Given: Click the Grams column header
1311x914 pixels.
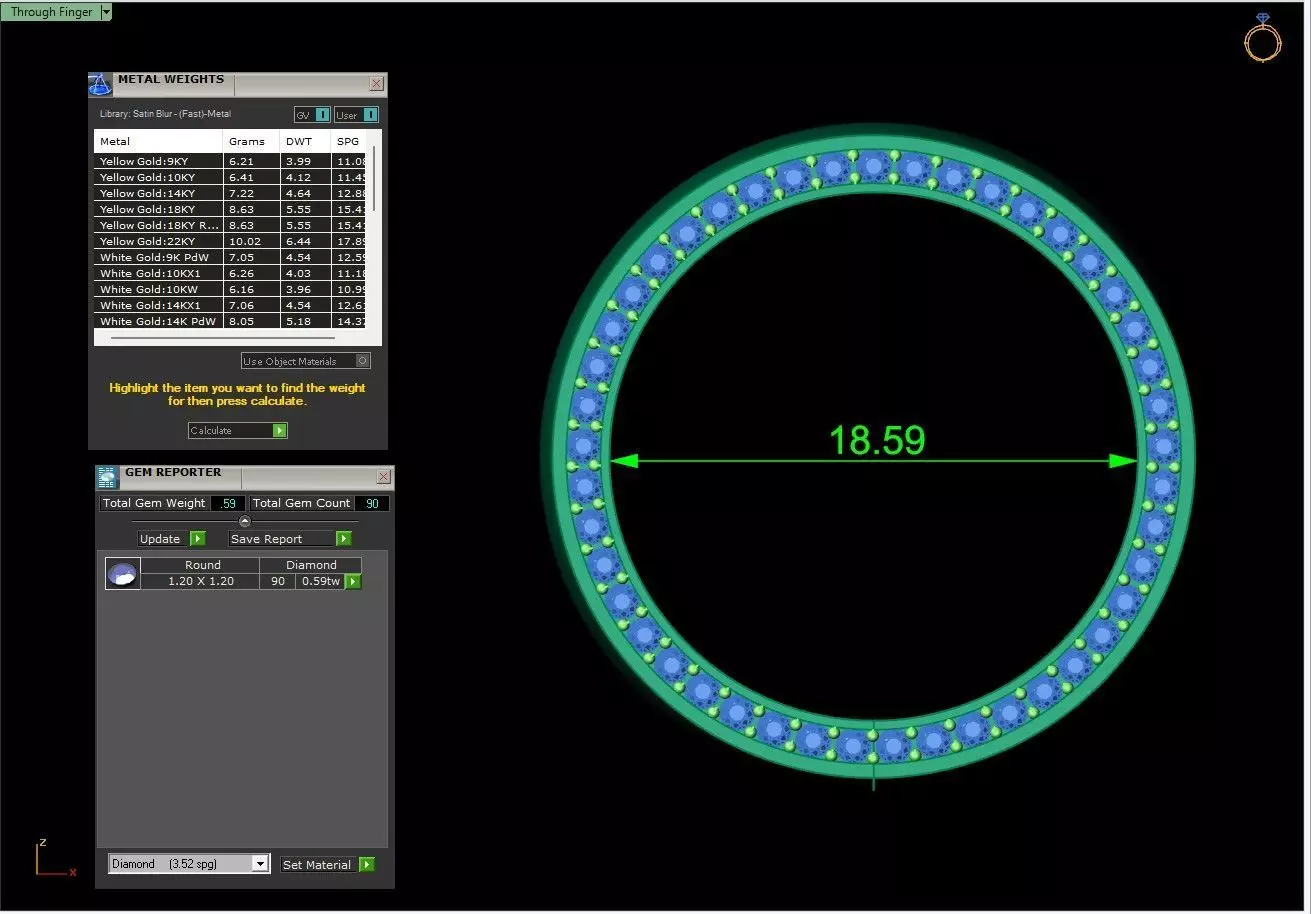Looking at the screenshot, I should click(251, 141).
